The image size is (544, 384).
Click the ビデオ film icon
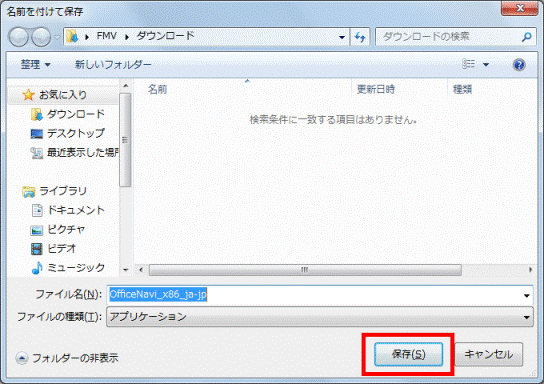tap(37, 249)
